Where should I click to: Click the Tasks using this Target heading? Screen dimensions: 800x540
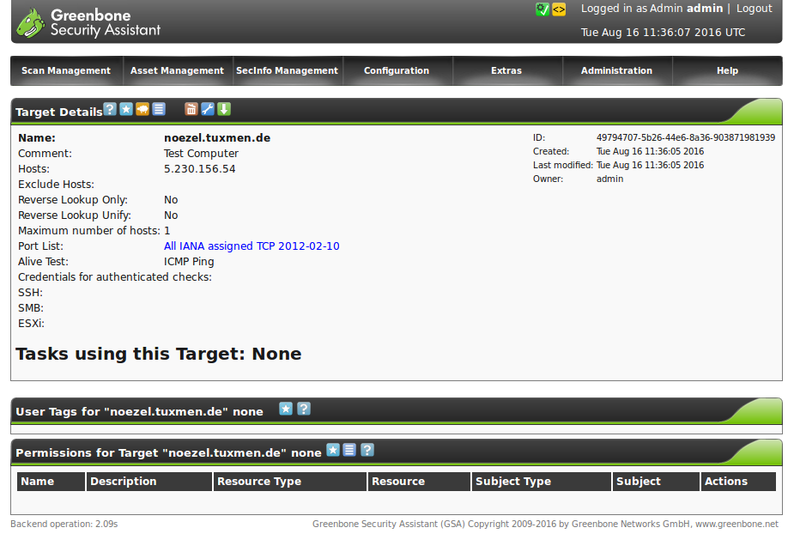point(159,354)
